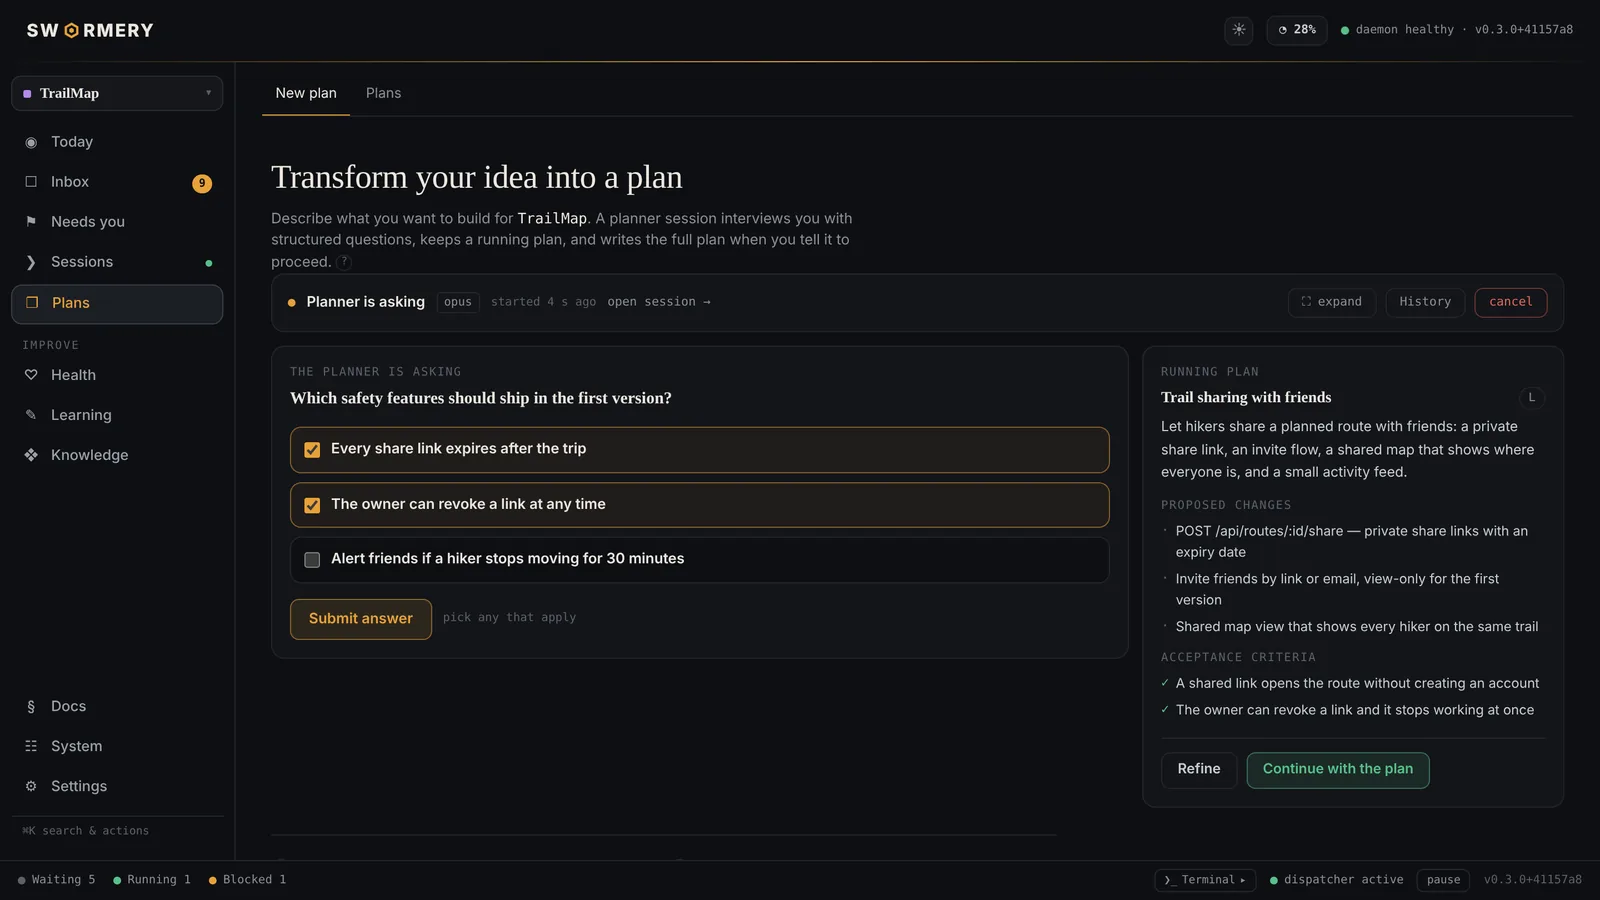The width and height of the screenshot is (1600, 900).
Task: Open Health under Improve
Action: tap(117, 375)
